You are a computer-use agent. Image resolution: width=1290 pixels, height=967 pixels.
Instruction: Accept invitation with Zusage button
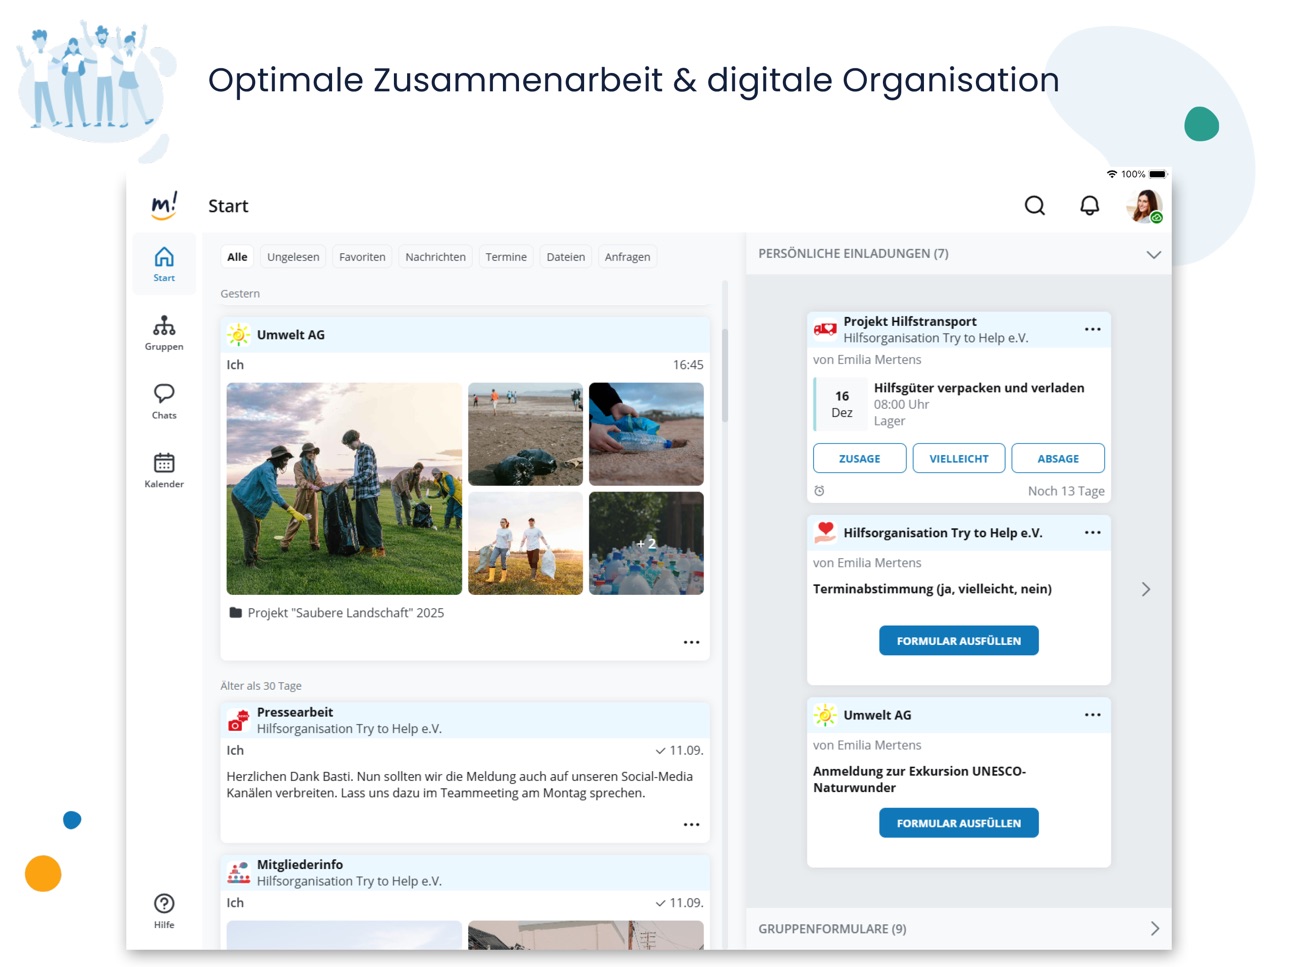(x=859, y=458)
